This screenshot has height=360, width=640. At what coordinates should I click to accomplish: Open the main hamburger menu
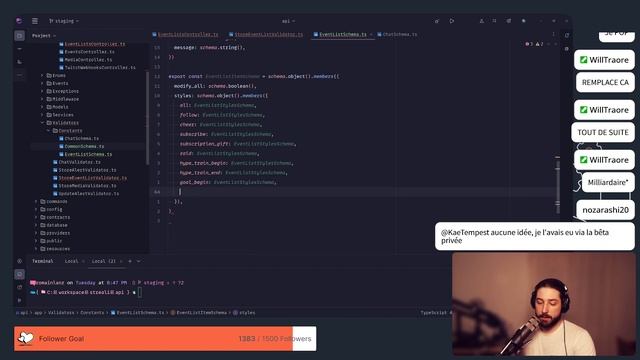(x=35, y=21)
